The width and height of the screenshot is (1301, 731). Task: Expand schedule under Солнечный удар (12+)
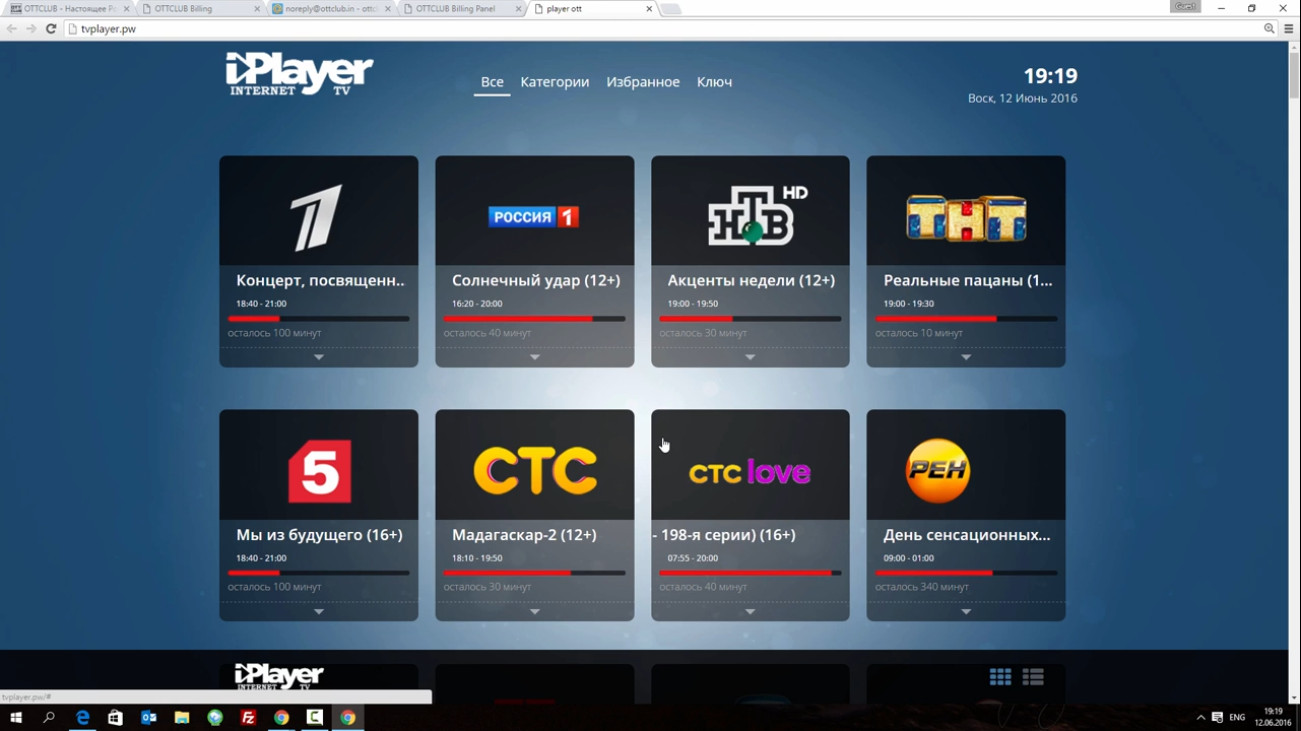click(535, 357)
